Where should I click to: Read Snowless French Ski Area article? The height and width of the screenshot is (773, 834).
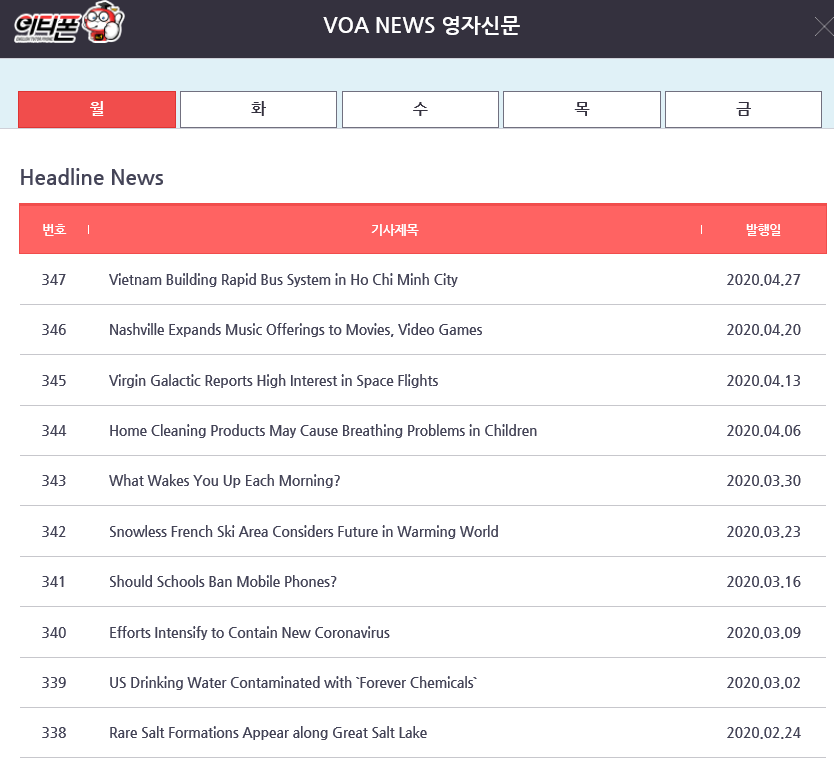coord(303,532)
